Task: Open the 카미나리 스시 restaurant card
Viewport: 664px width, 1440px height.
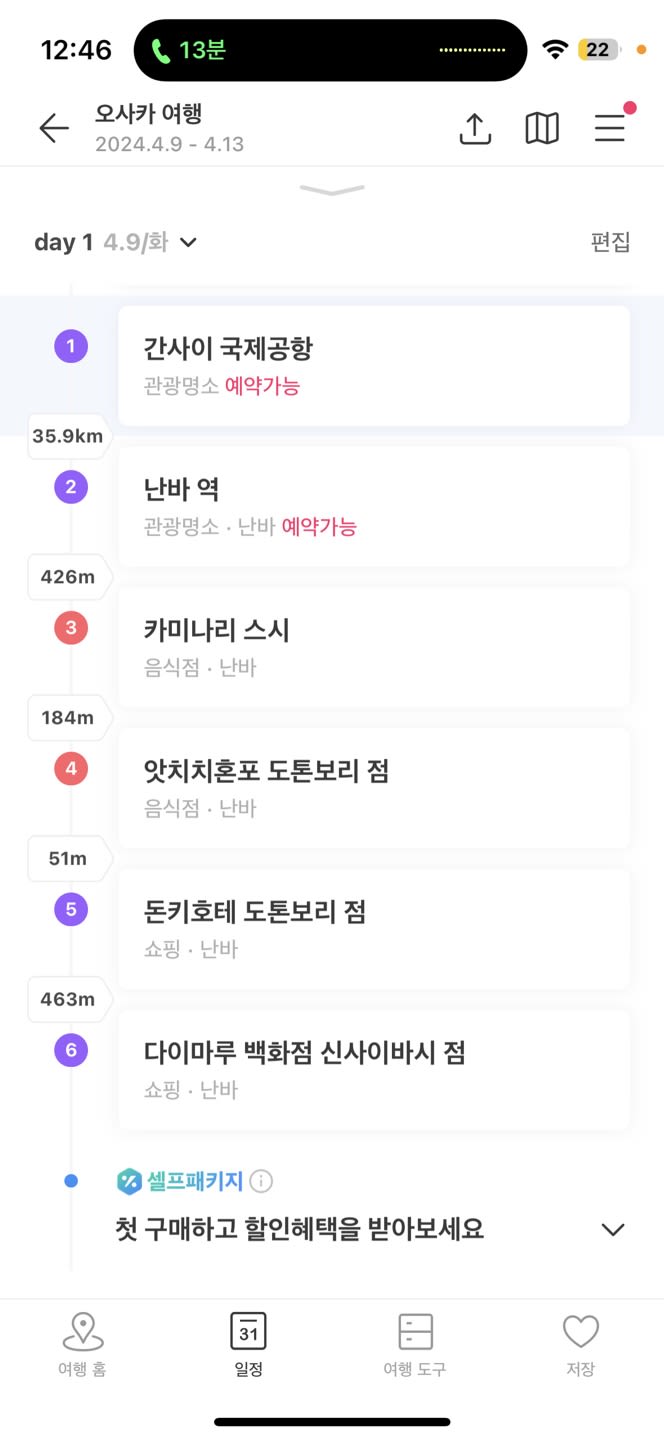Action: (x=374, y=647)
